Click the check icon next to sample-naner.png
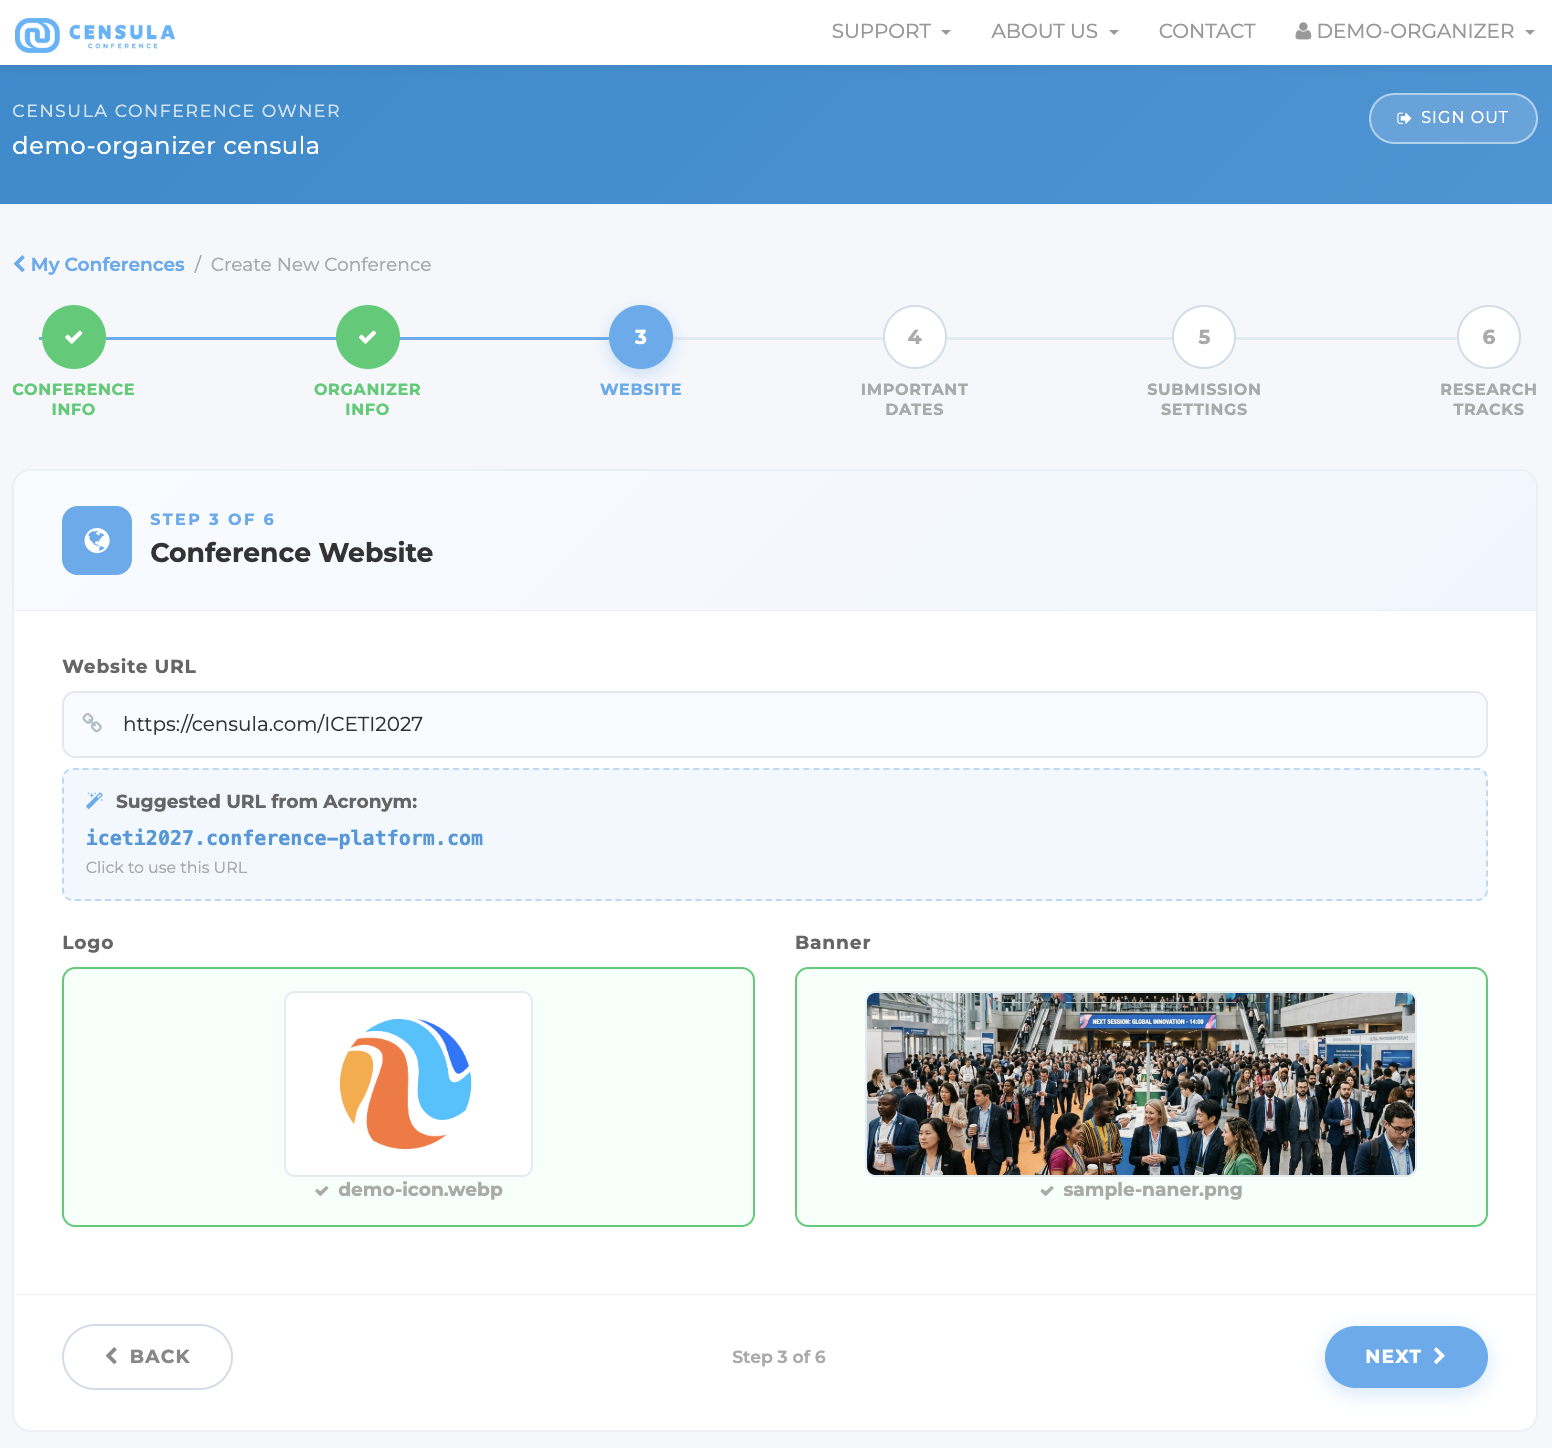The height and width of the screenshot is (1448, 1552). pos(1047,1190)
